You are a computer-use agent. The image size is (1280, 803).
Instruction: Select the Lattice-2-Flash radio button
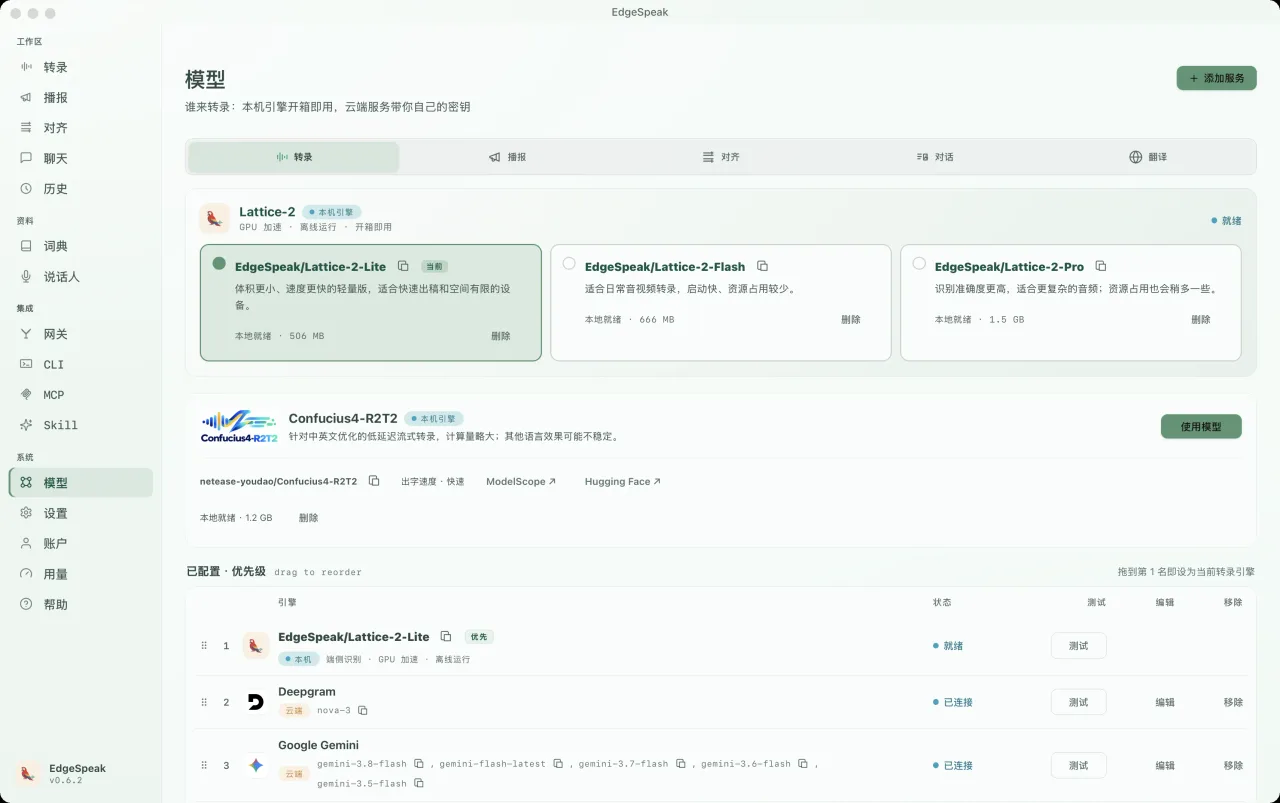click(569, 264)
